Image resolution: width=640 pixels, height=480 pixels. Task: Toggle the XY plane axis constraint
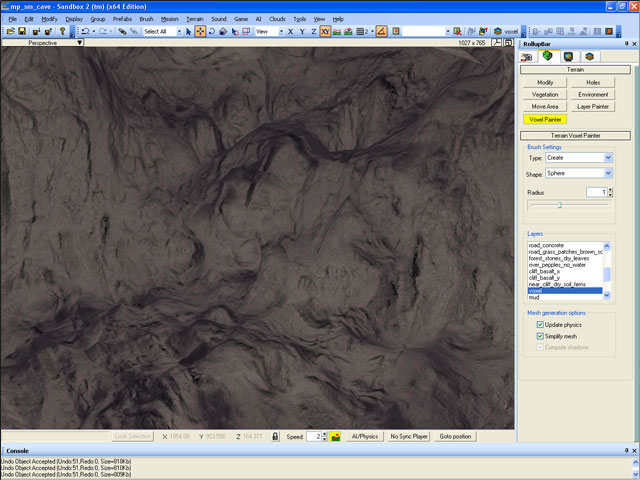[325, 31]
